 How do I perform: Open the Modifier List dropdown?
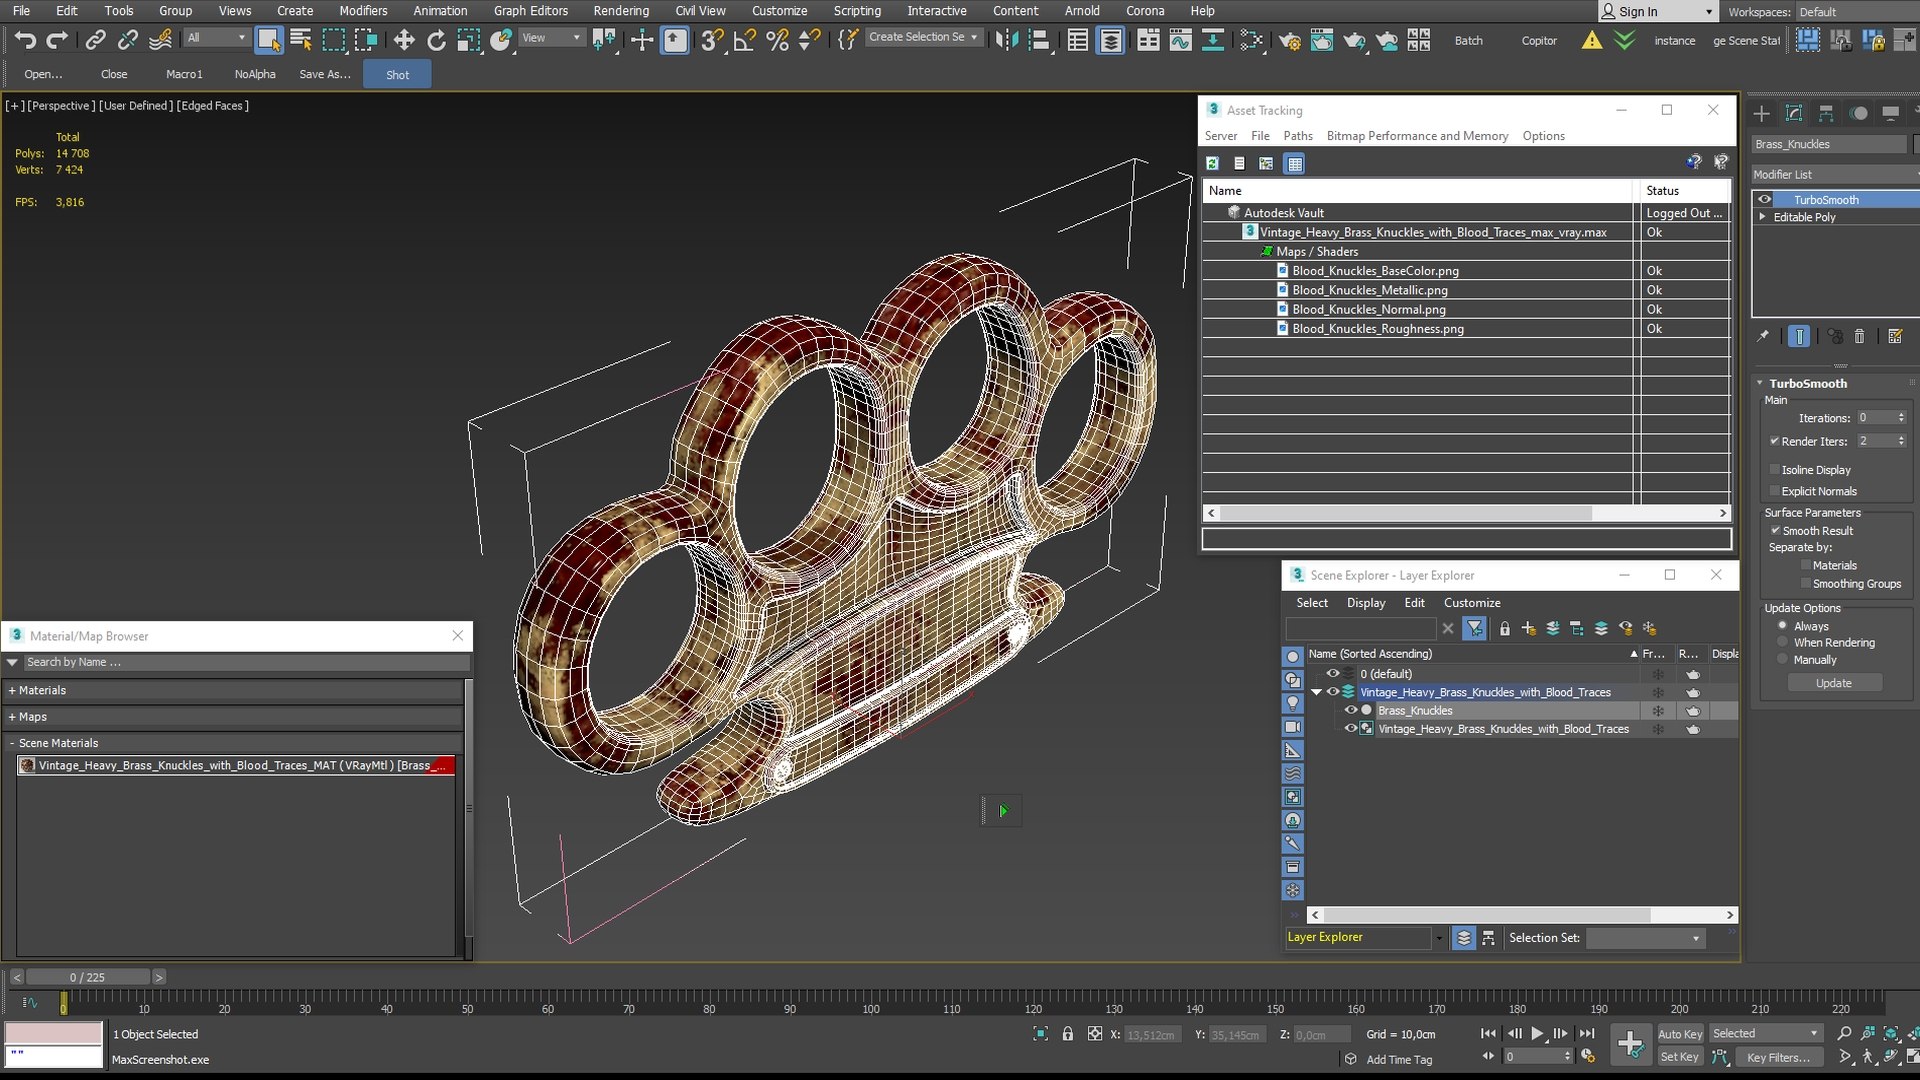(x=1834, y=175)
